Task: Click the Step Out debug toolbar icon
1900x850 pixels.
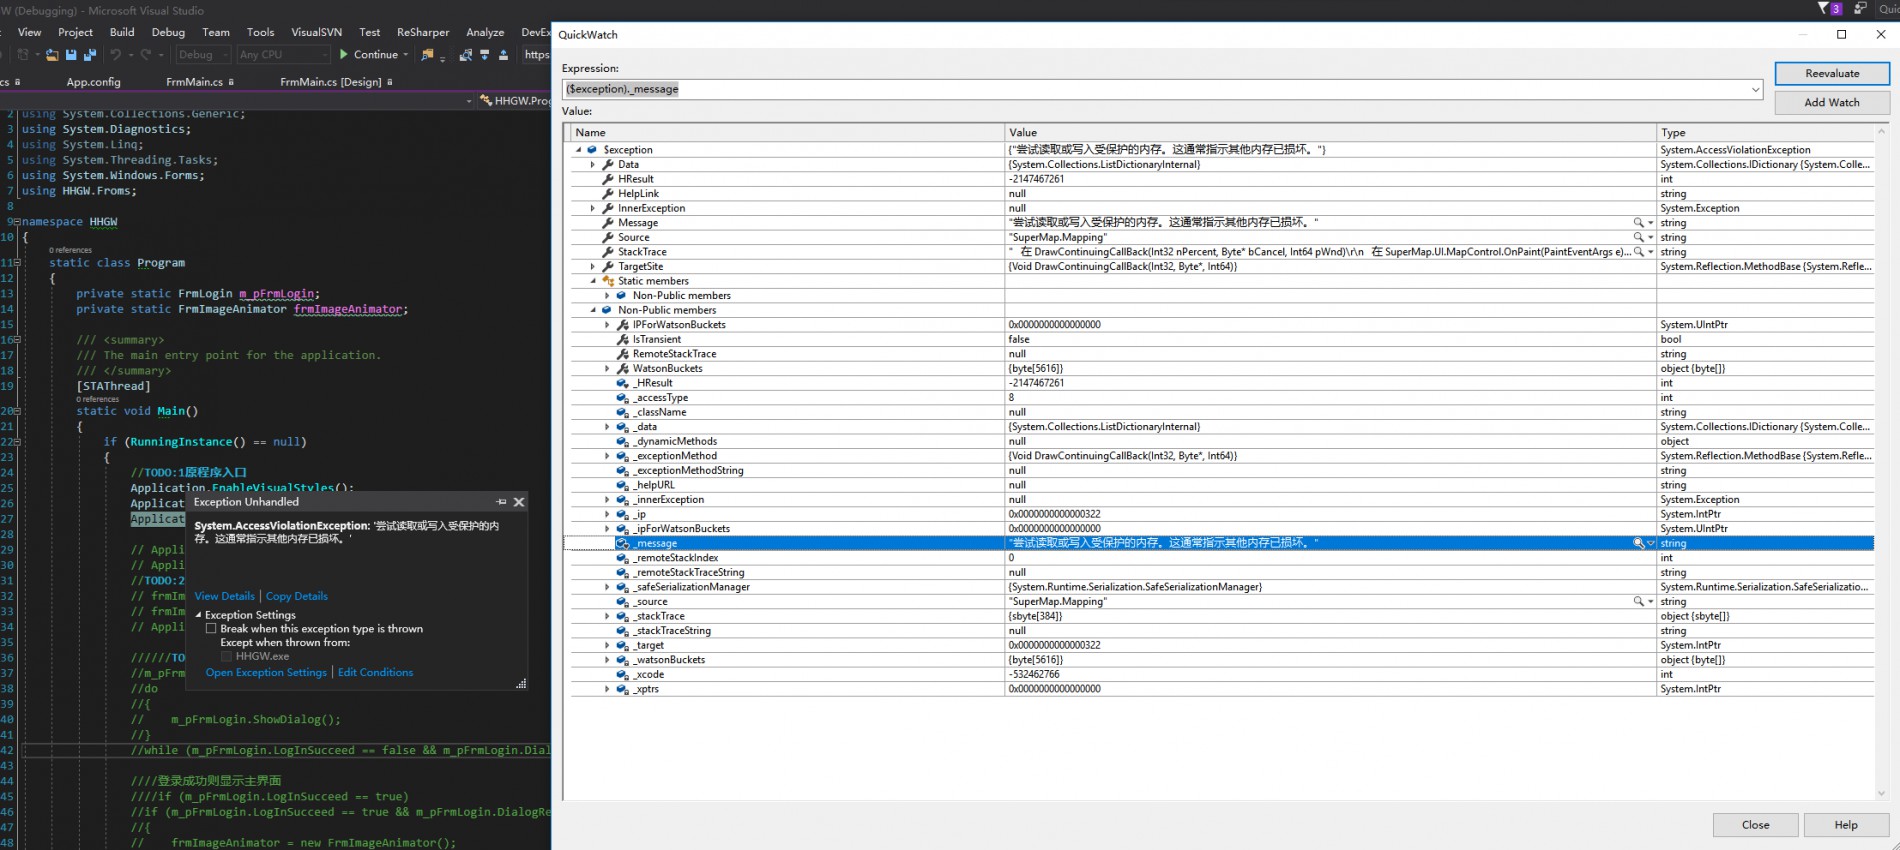Action: 503,54
